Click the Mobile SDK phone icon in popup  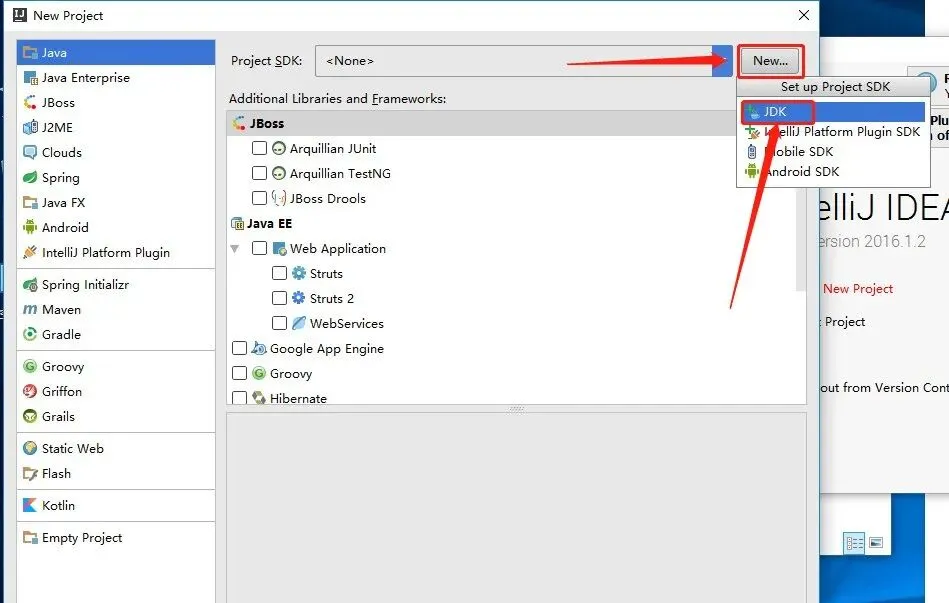click(752, 151)
